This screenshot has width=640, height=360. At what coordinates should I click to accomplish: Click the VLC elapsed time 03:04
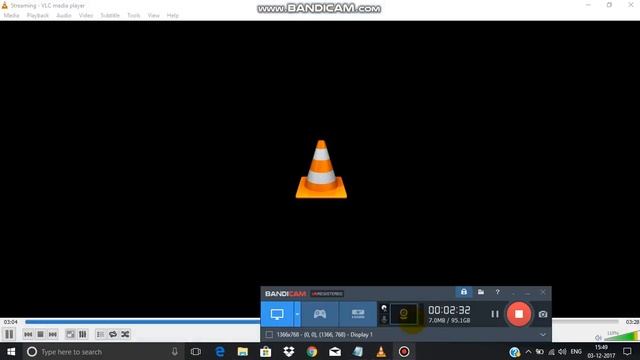click(x=10, y=322)
